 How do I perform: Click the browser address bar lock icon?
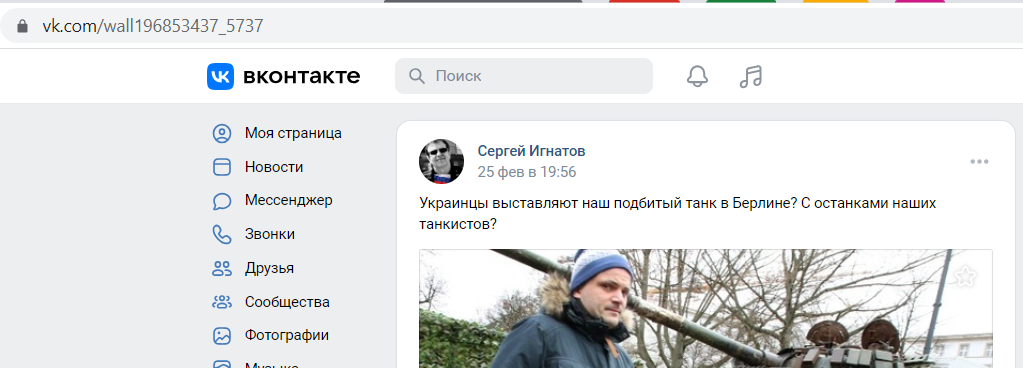click(x=23, y=26)
